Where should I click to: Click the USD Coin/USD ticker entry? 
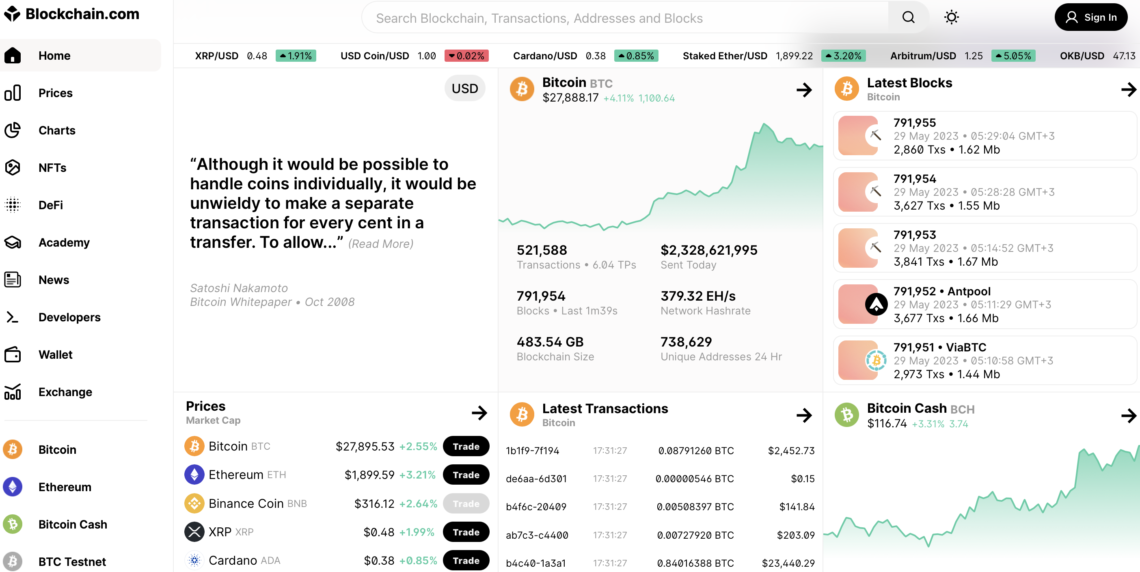414,55
